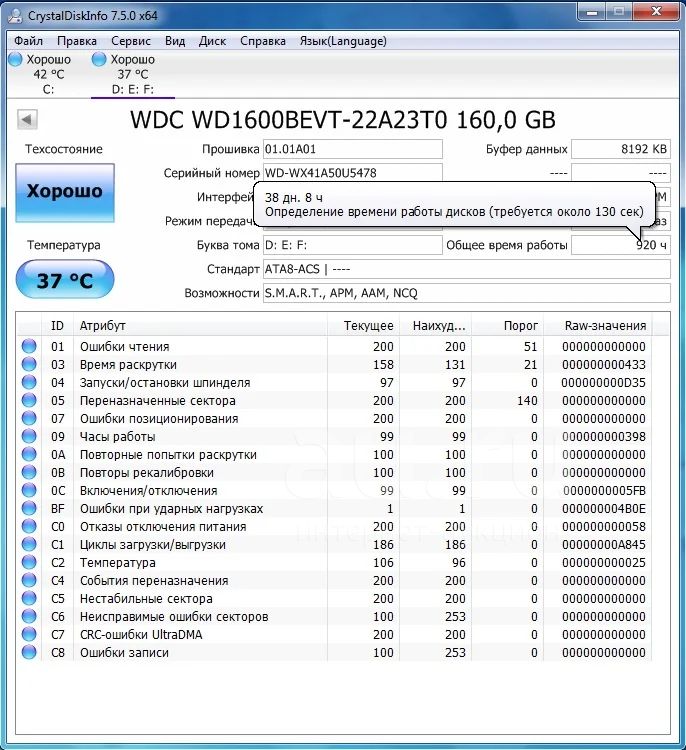Click the Текущее column header
686x750 pixels.
364,326
